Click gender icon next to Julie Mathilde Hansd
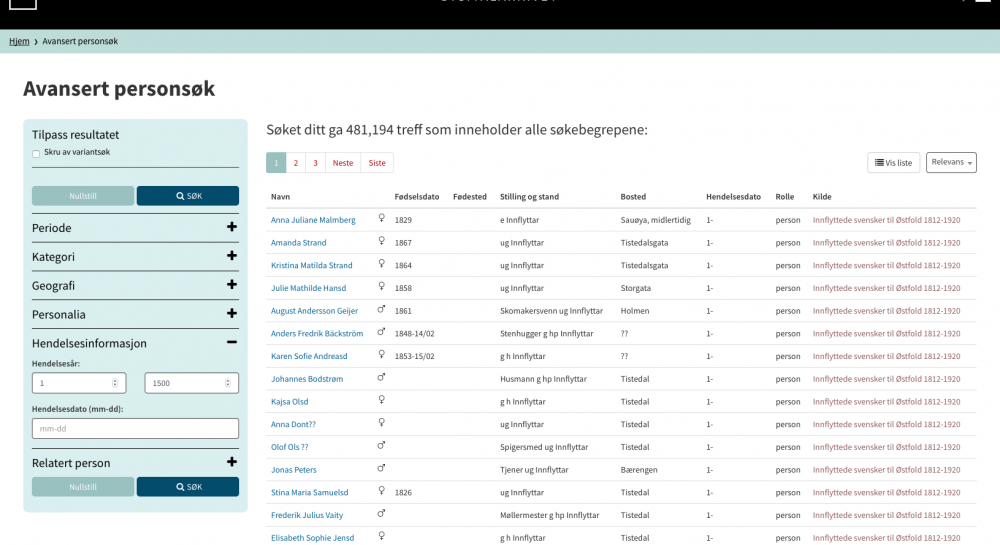The image size is (1000, 545). click(x=381, y=286)
